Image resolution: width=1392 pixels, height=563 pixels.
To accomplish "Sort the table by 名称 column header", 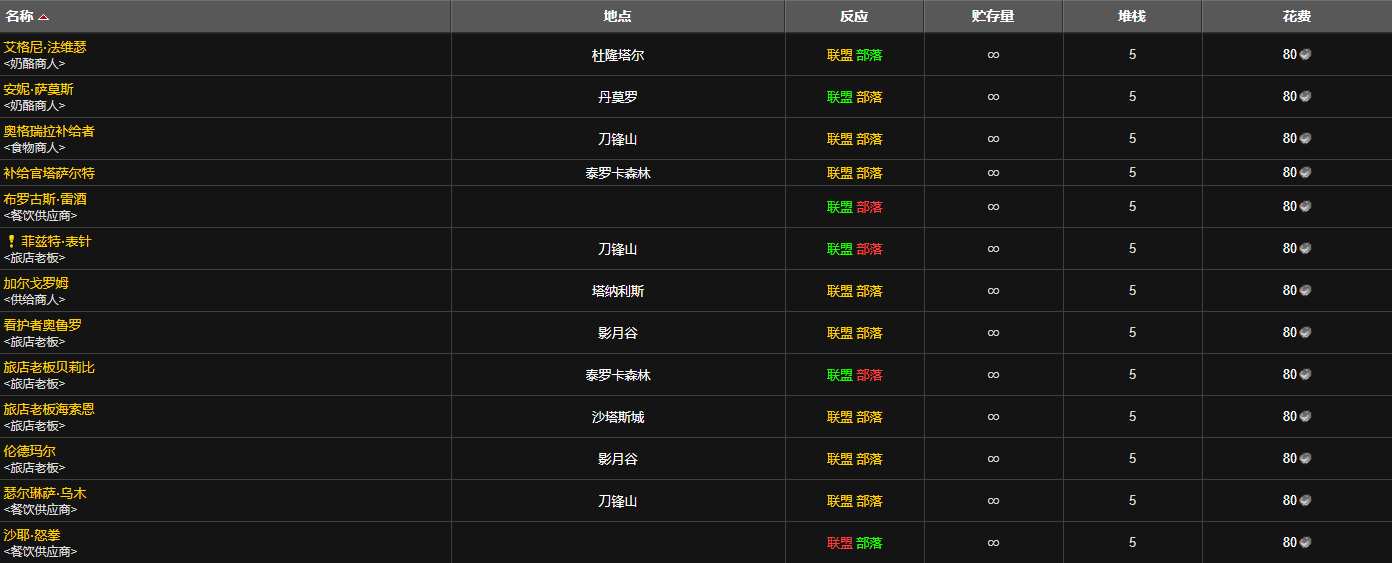I will pos(225,16).
